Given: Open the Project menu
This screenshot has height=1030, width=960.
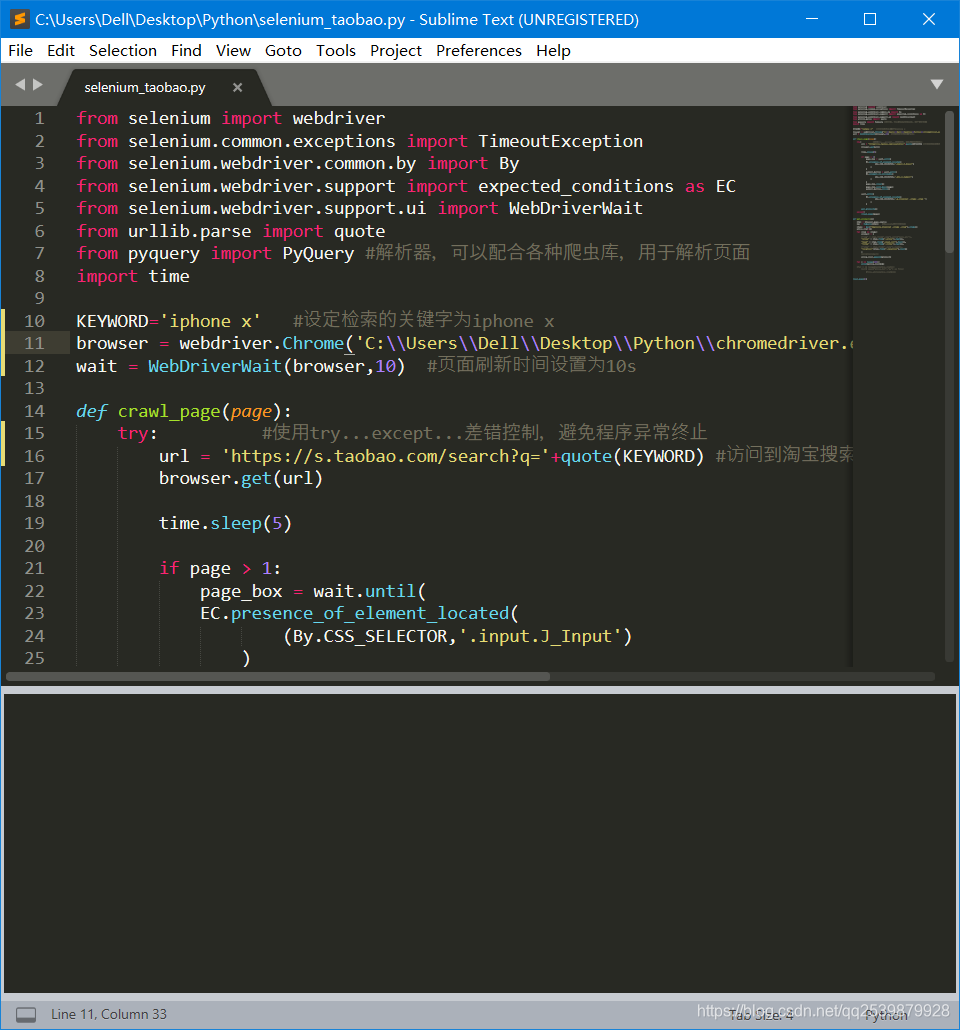Looking at the screenshot, I should coord(396,51).
